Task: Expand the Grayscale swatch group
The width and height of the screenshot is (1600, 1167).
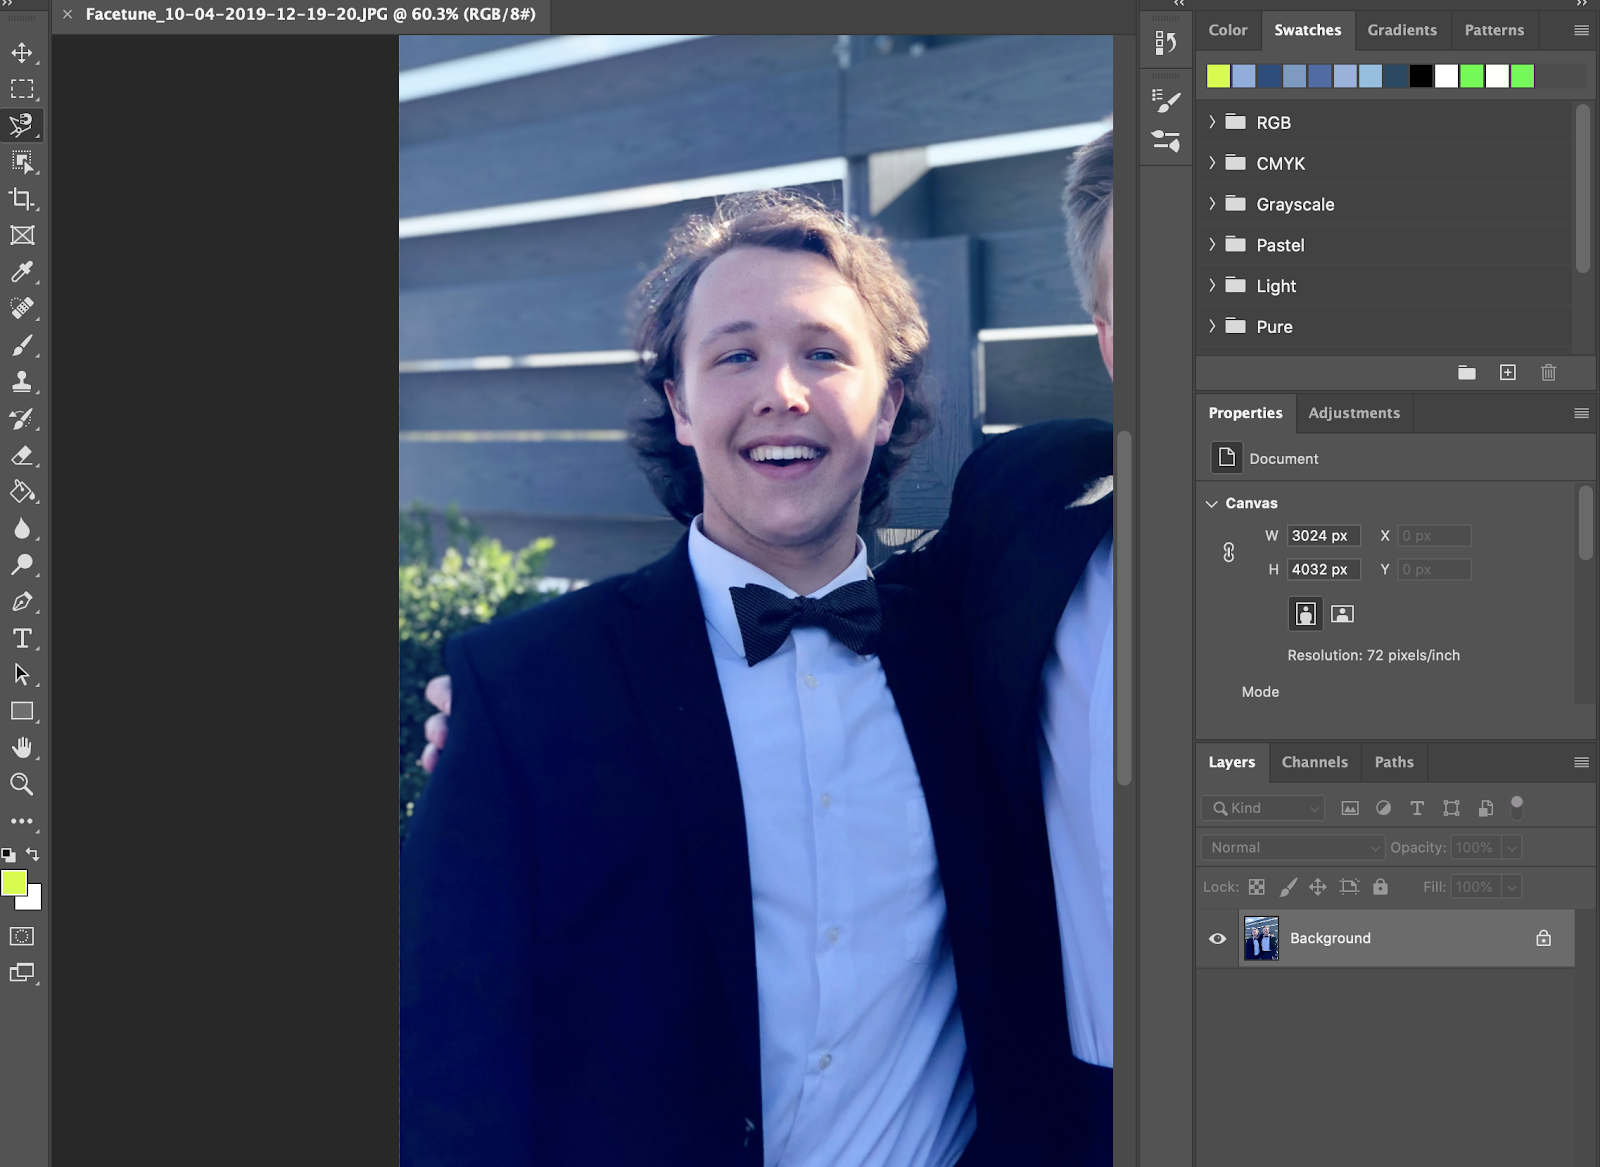Action: click(1212, 204)
